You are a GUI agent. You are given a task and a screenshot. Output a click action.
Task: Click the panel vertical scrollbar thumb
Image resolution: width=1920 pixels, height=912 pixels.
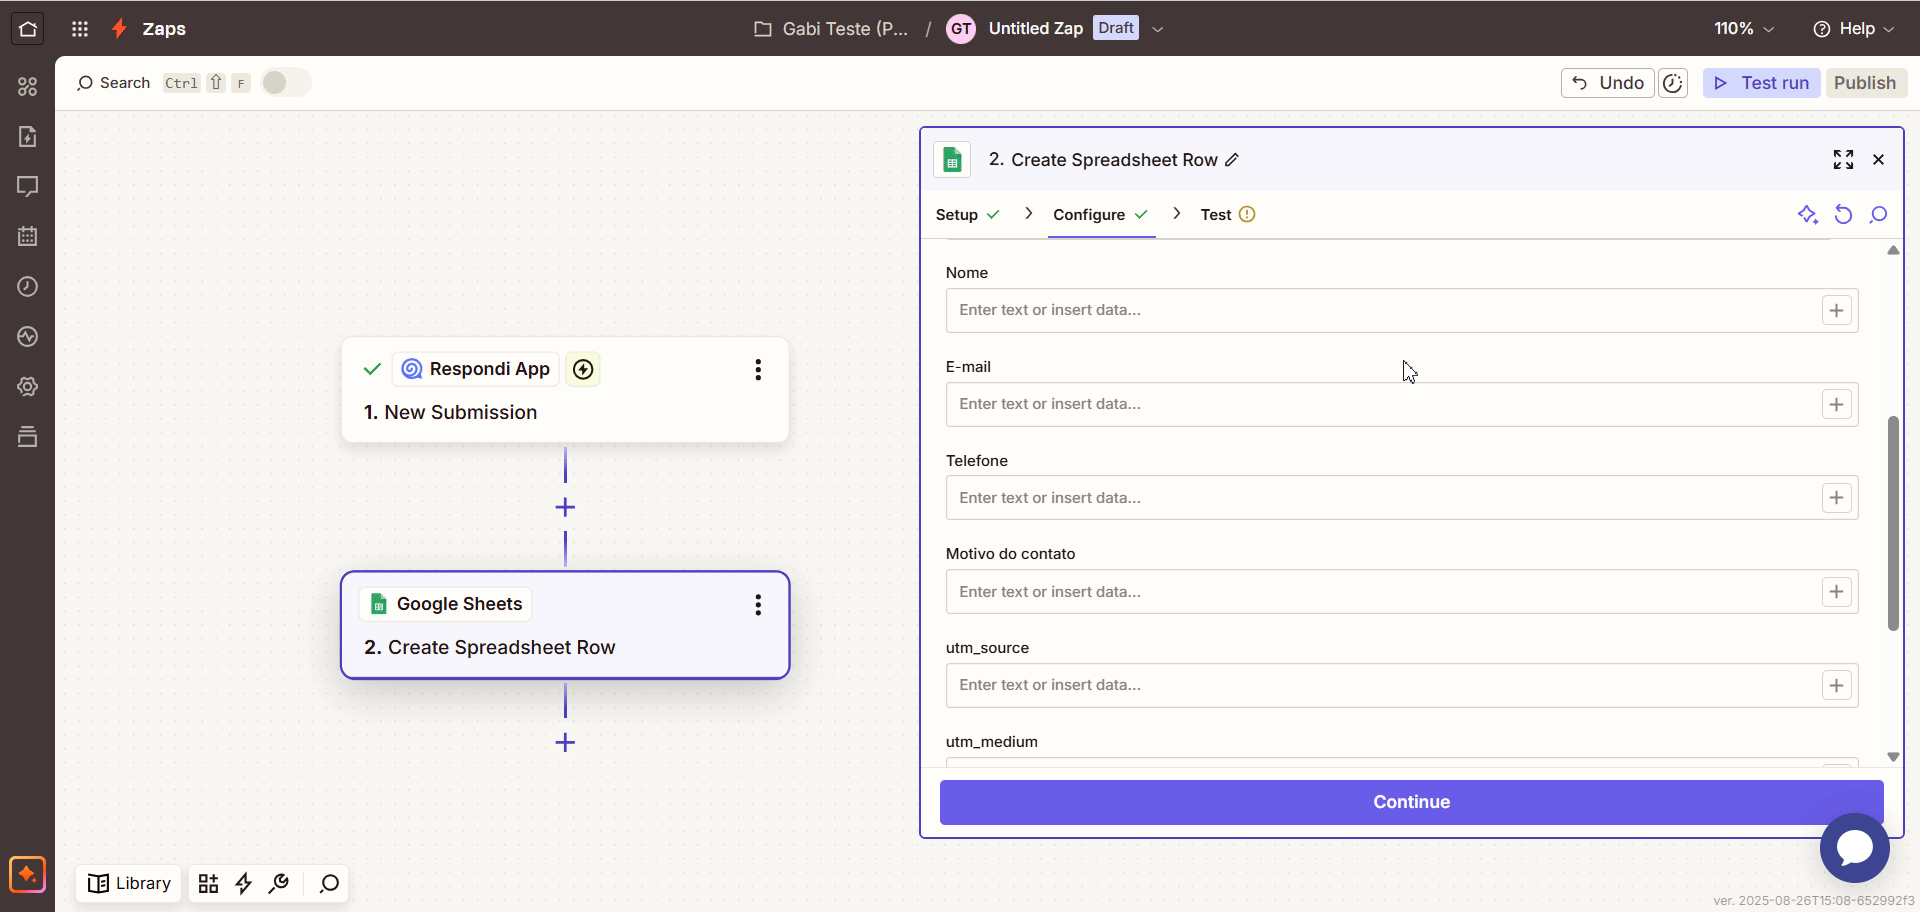coord(1892,524)
